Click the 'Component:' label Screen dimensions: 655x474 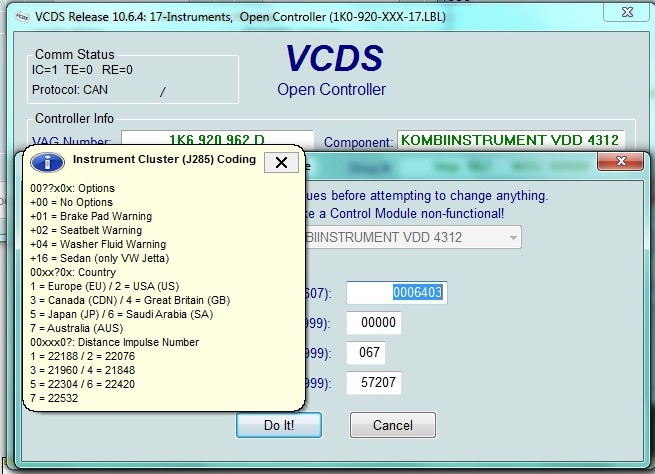[358, 142]
